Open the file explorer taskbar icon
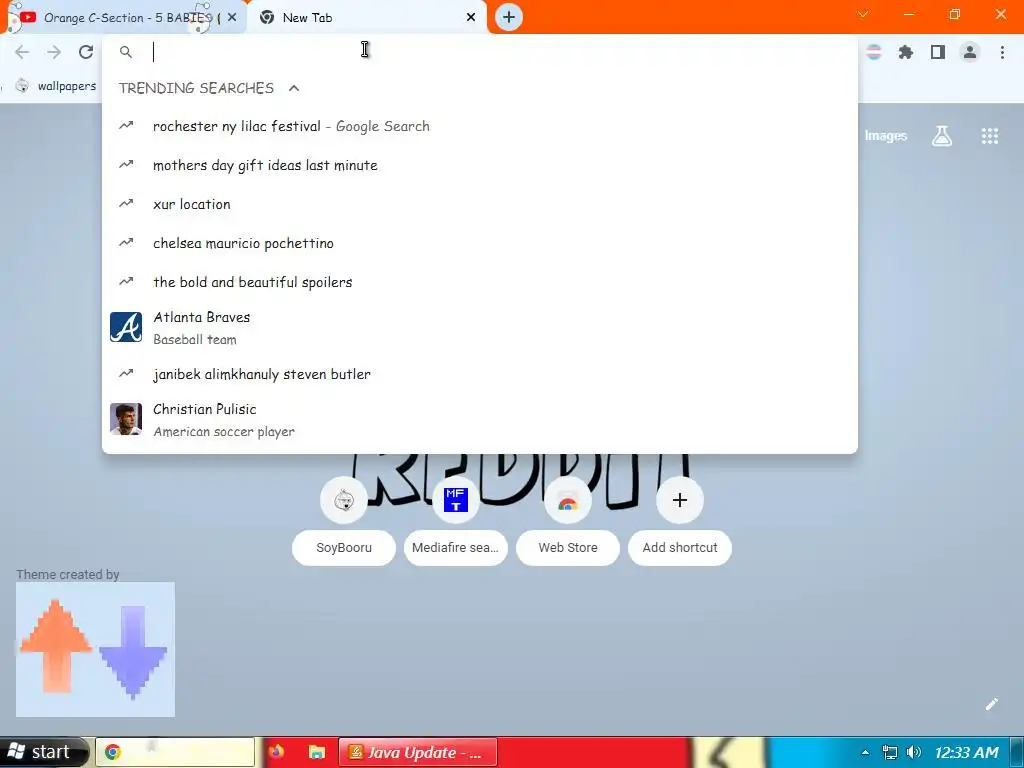1024x768 pixels. click(317, 752)
